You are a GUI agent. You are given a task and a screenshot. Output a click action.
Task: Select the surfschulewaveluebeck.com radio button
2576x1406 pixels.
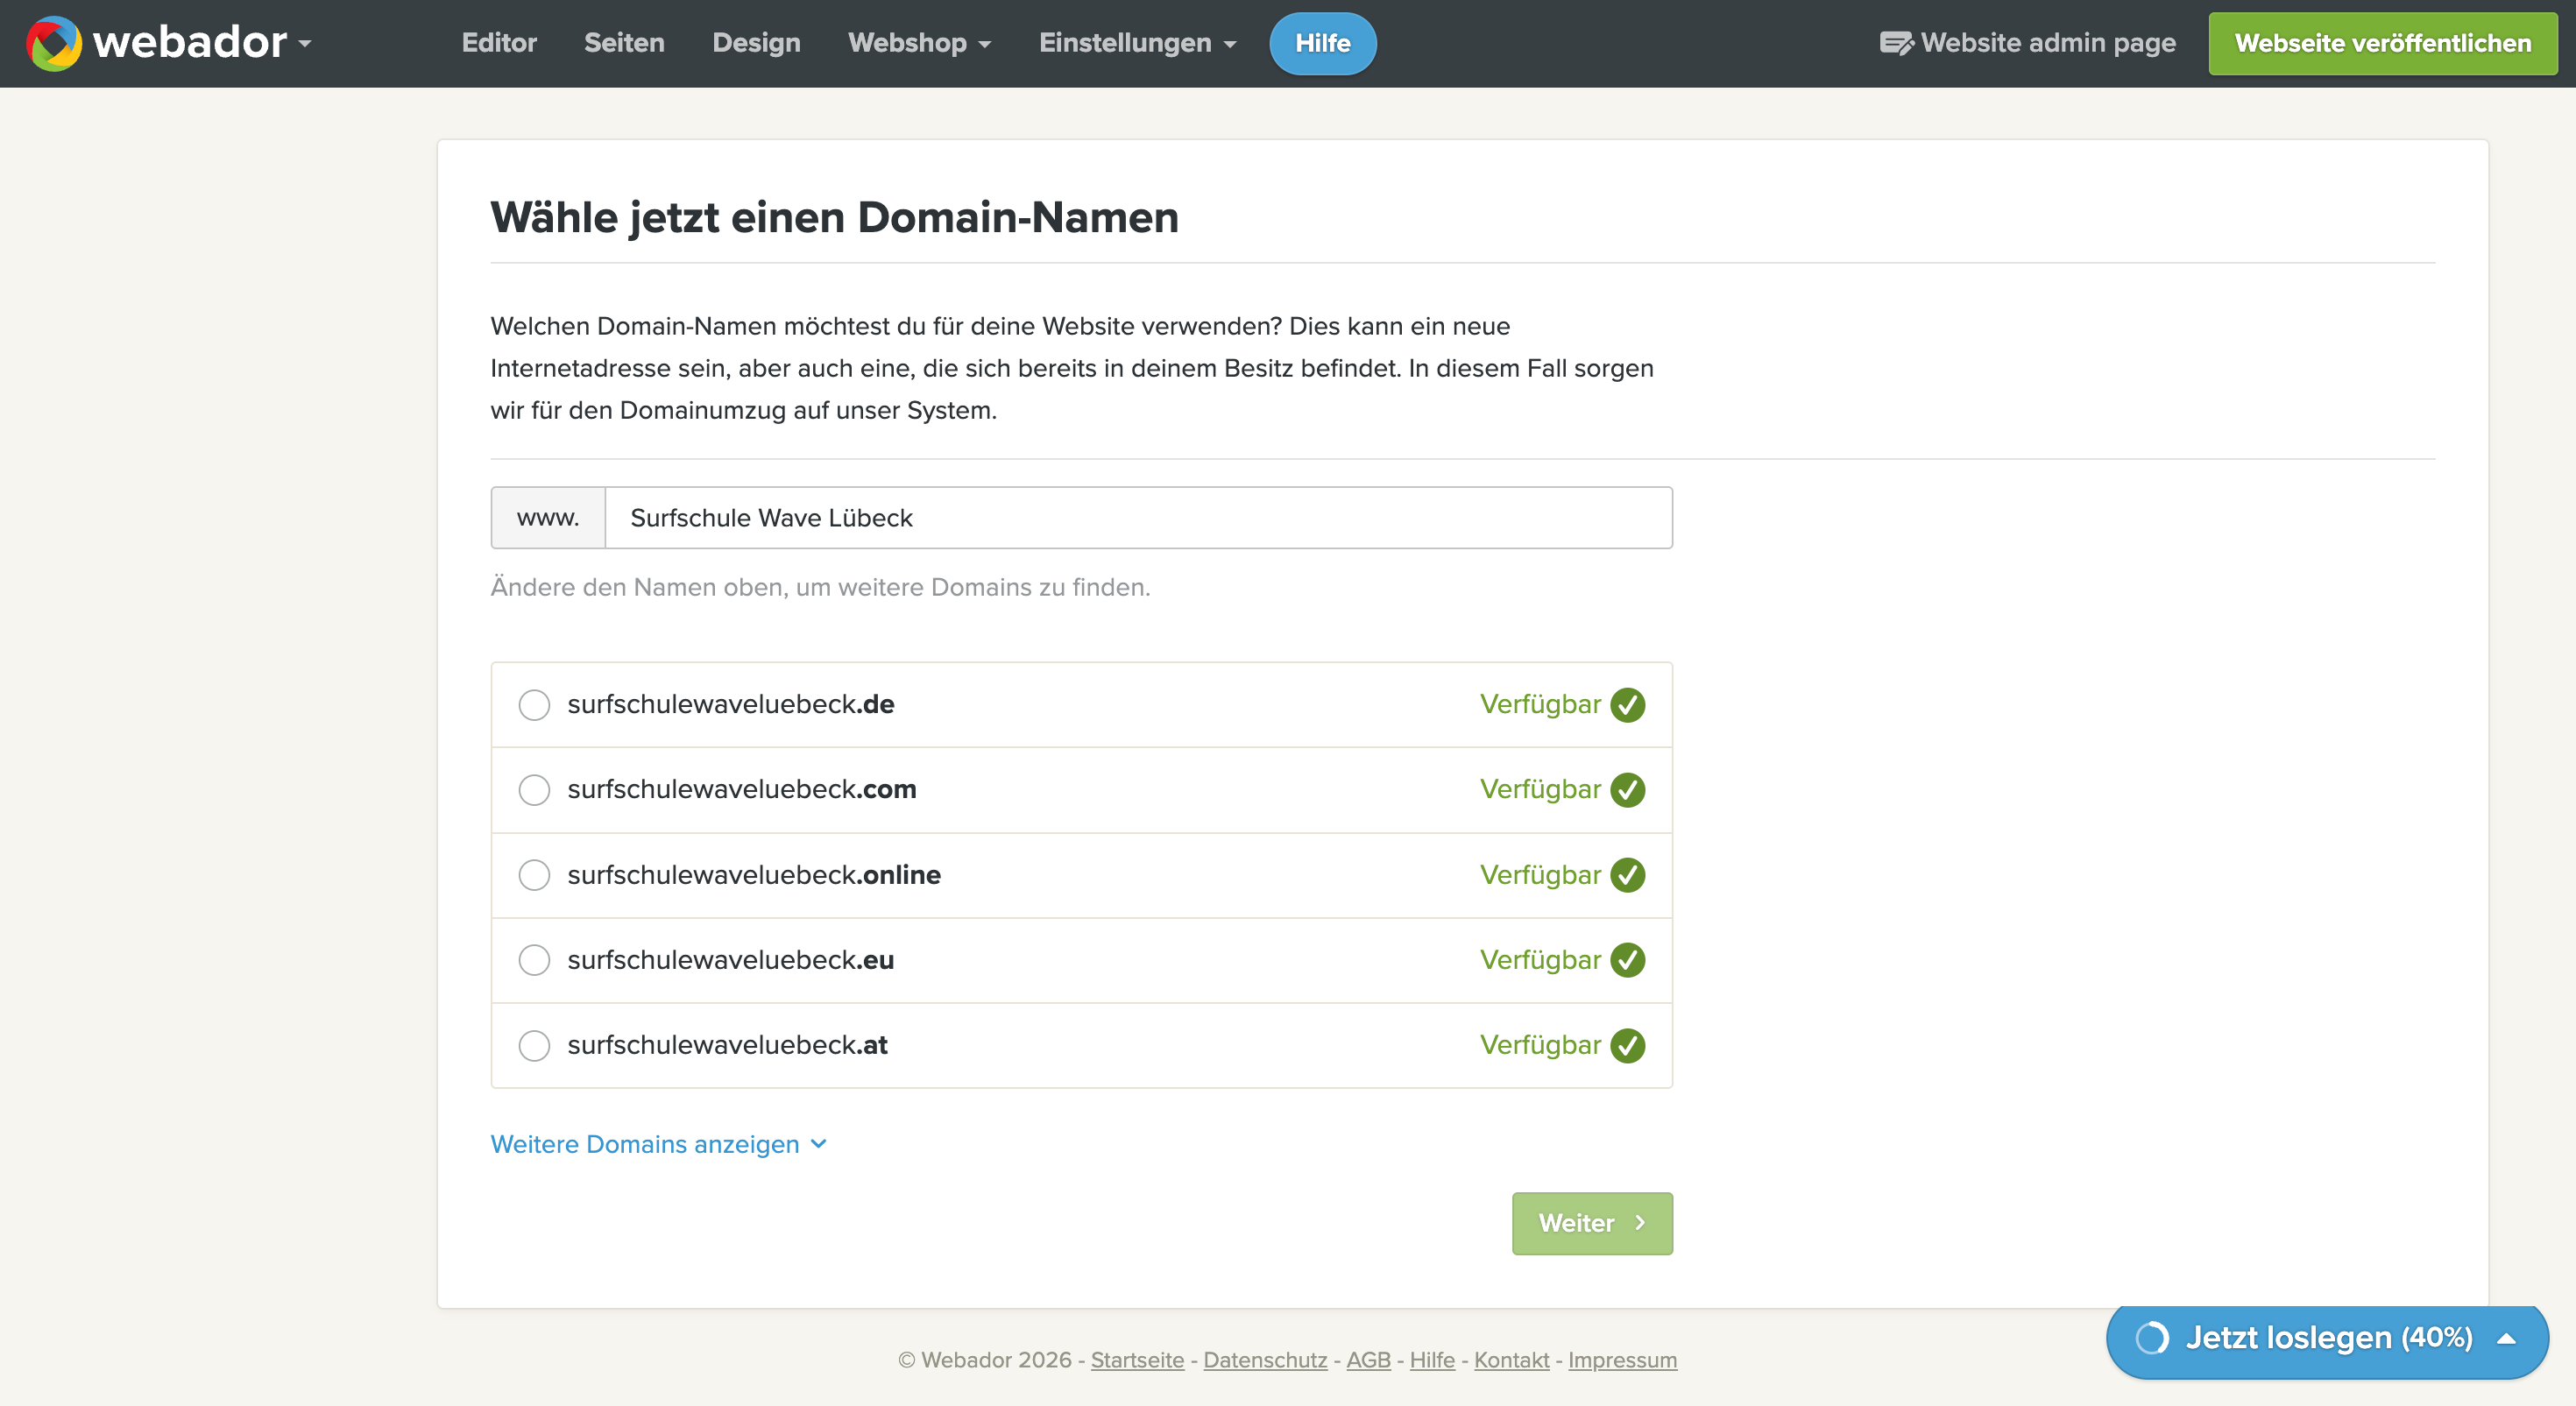point(534,790)
